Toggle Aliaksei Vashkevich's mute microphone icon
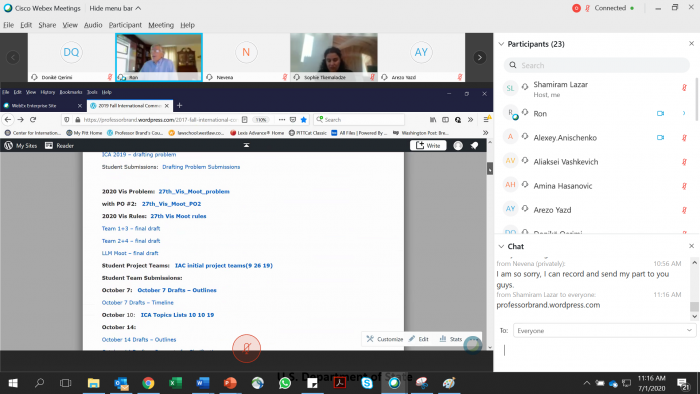This screenshot has height=394, width=700. (x=684, y=162)
